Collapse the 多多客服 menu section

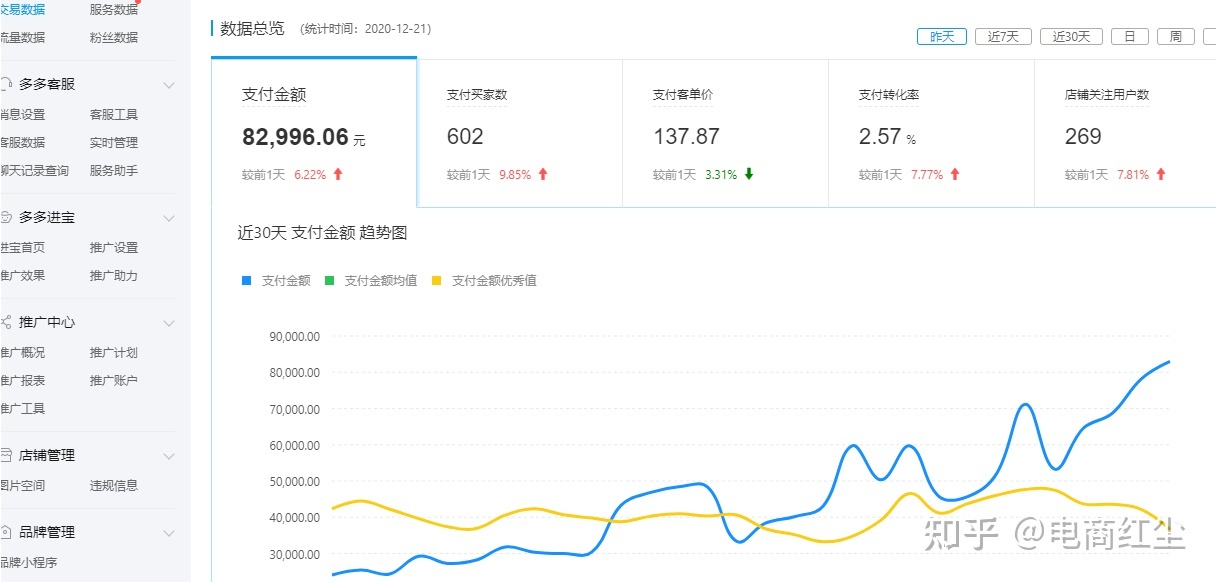(169, 85)
